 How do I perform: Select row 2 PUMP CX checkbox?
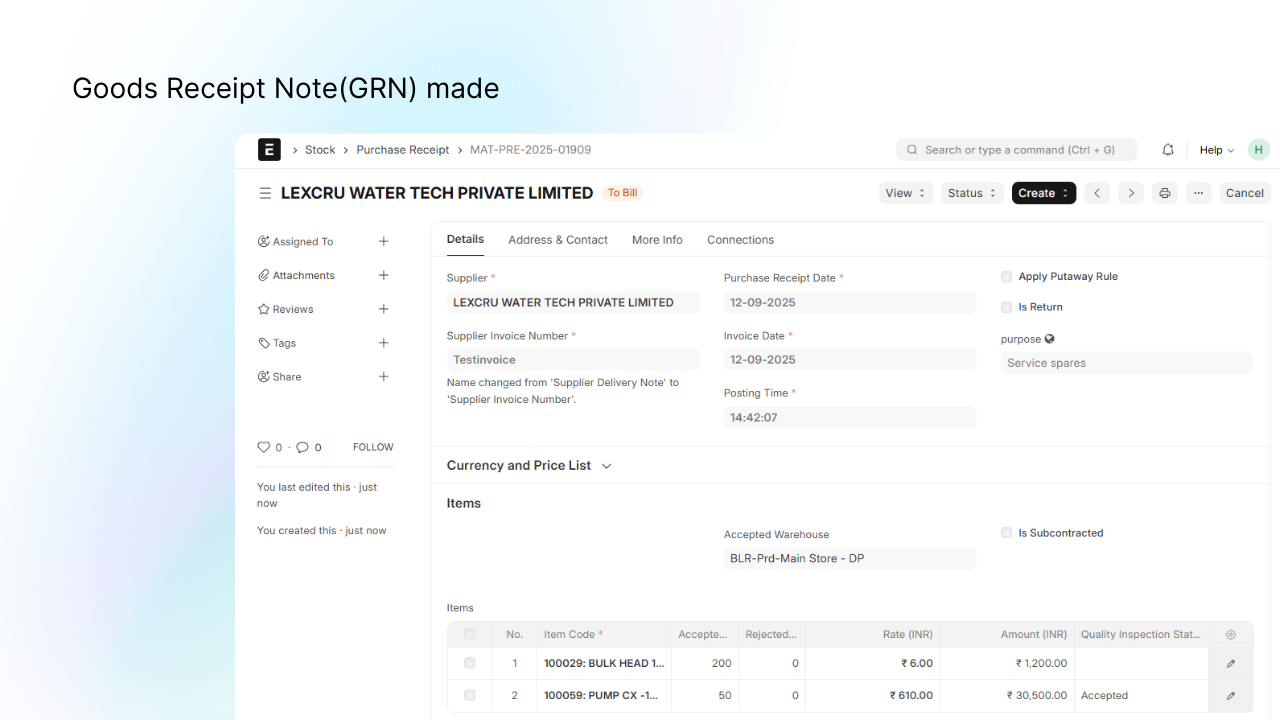[470, 695]
